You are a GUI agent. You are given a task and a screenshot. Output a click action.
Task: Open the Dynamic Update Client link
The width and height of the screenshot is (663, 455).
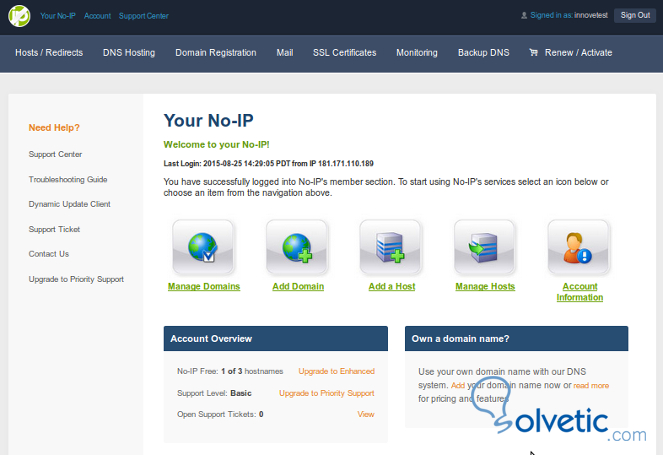[70, 204]
